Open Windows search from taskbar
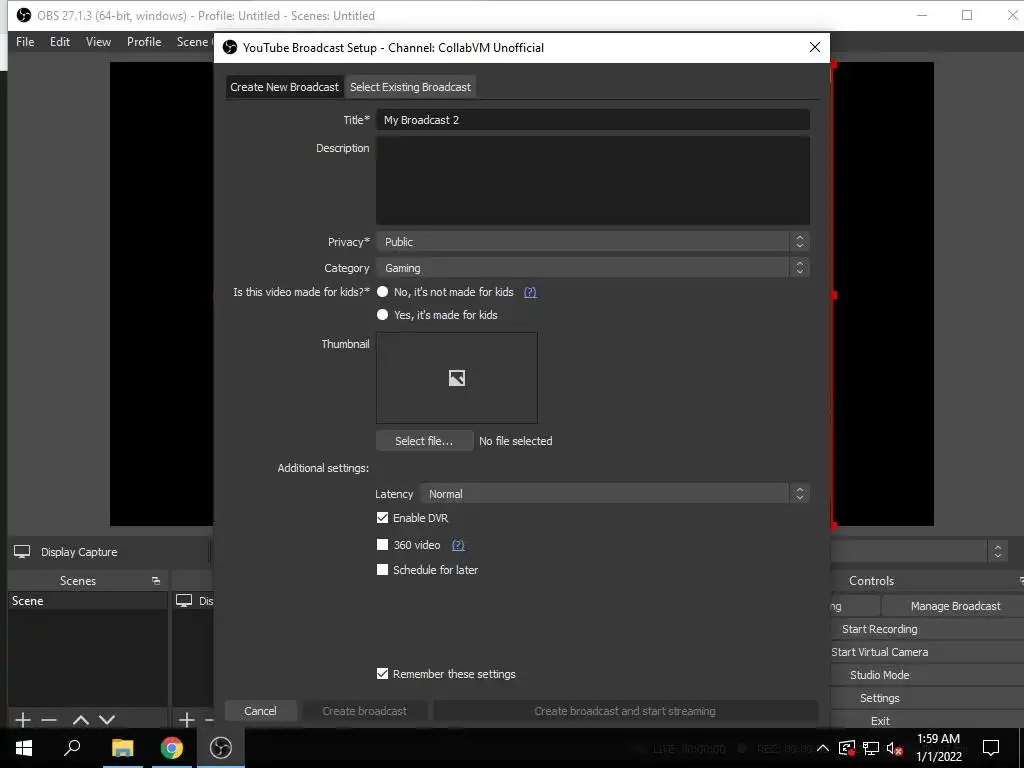Image resolution: width=1024 pixels, height=768 pixels. coord(72,748)
